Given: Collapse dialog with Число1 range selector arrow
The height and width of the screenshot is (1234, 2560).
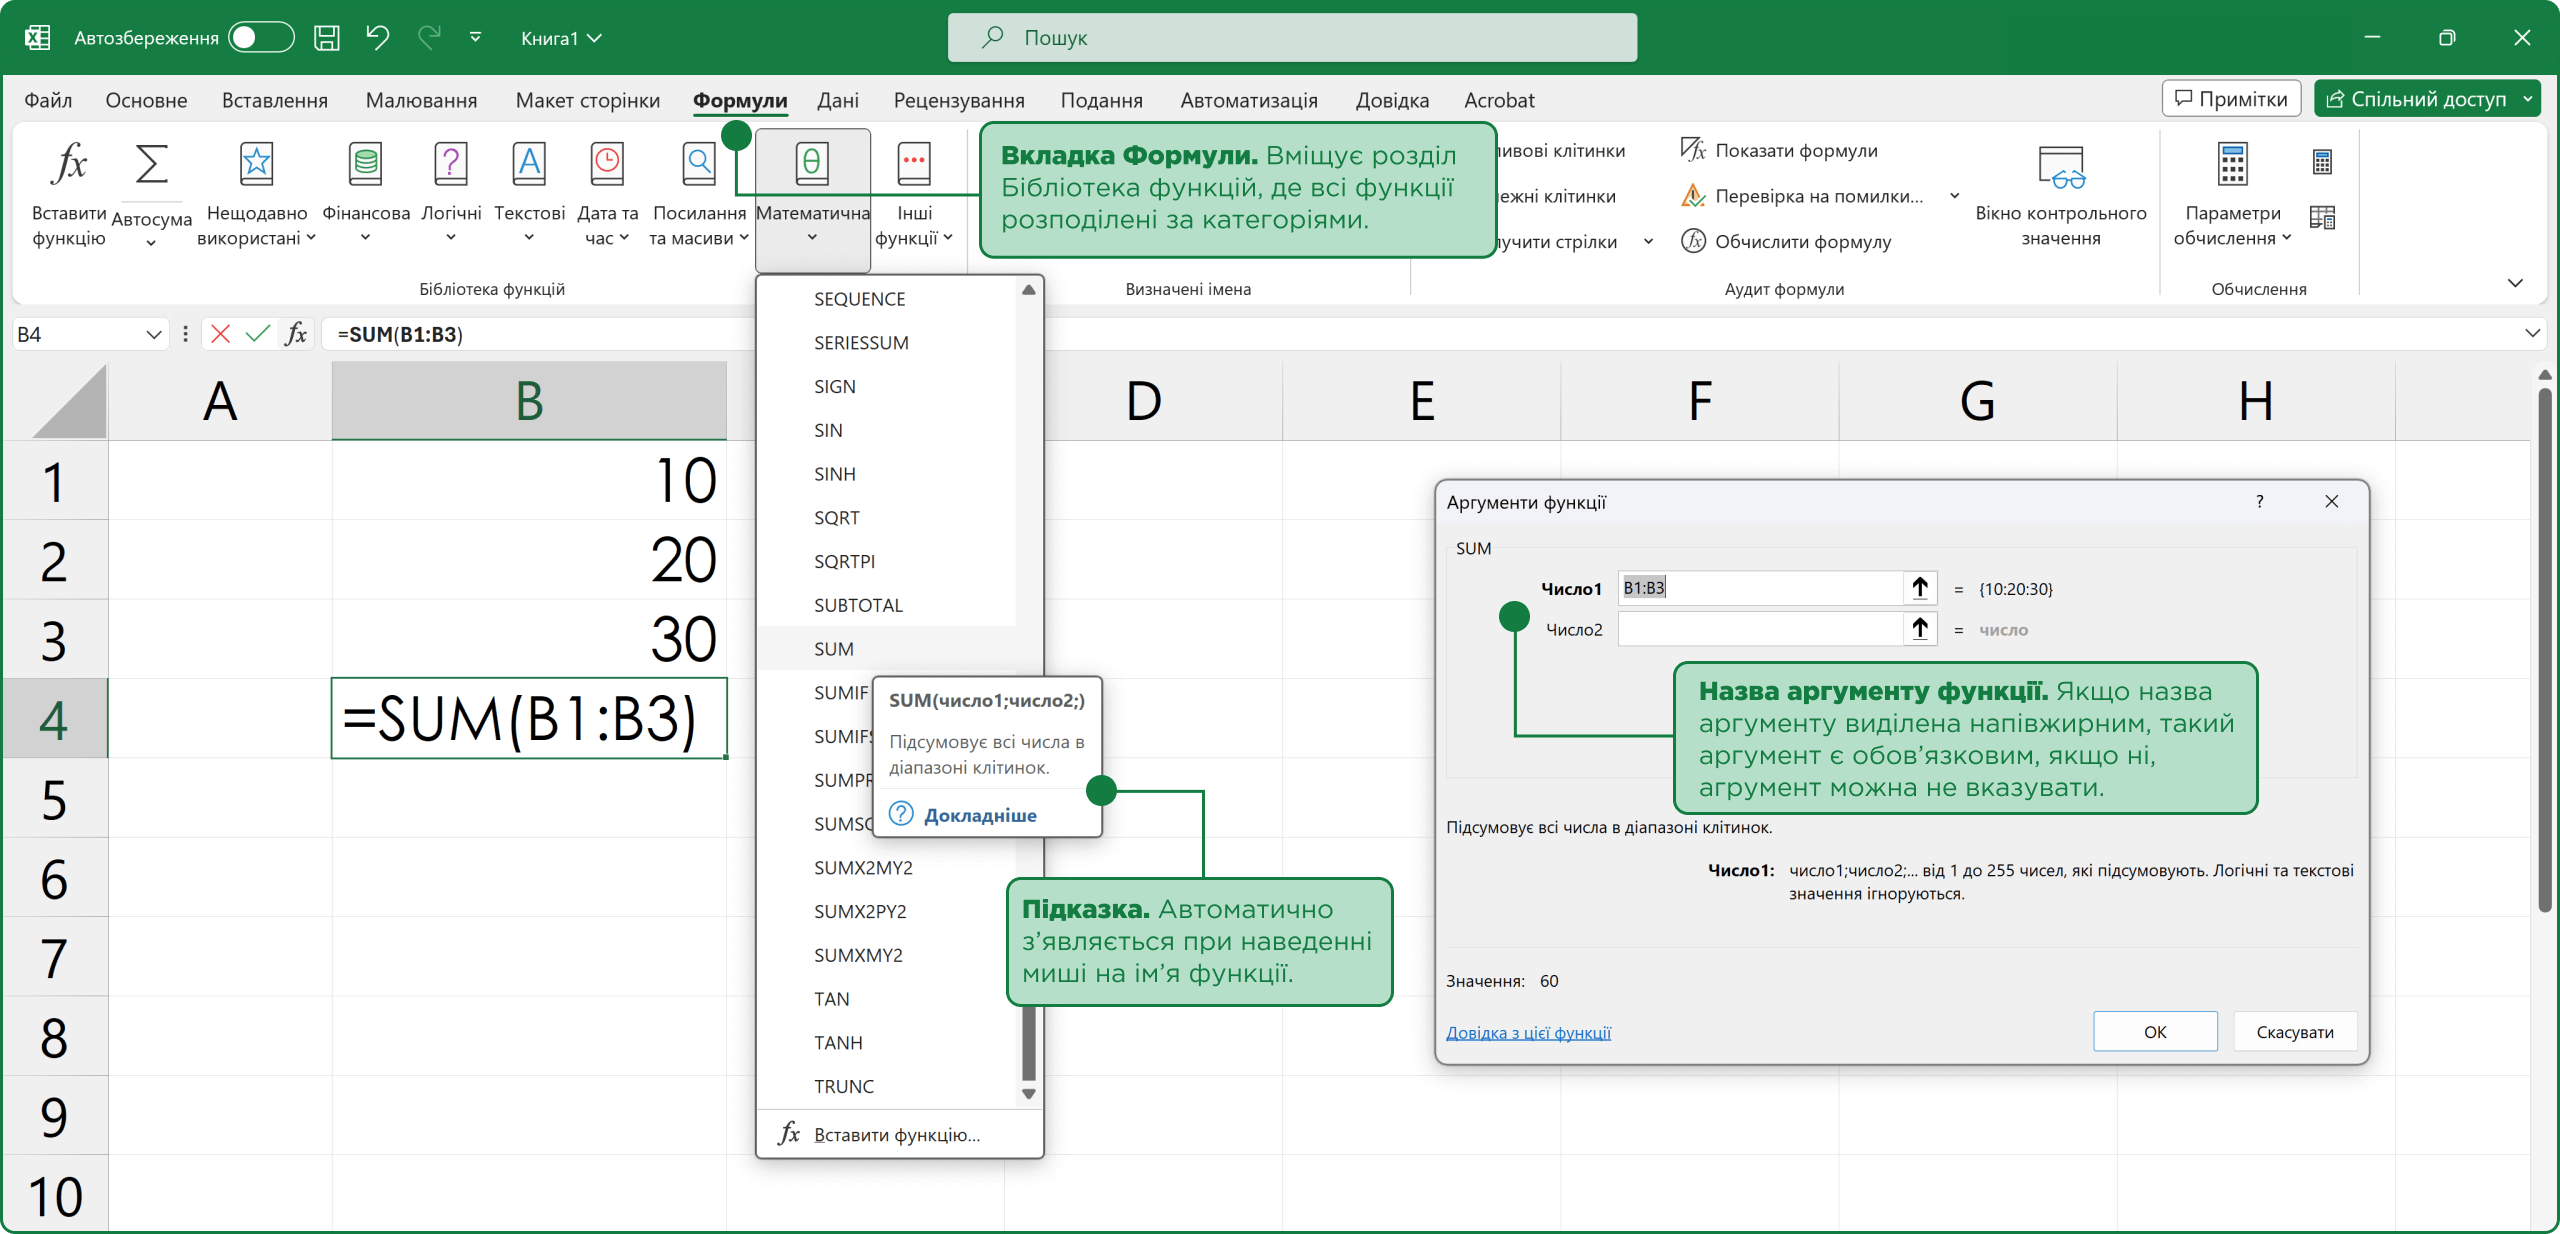Looking at the screenshot, I should [x=1919, y=588].
